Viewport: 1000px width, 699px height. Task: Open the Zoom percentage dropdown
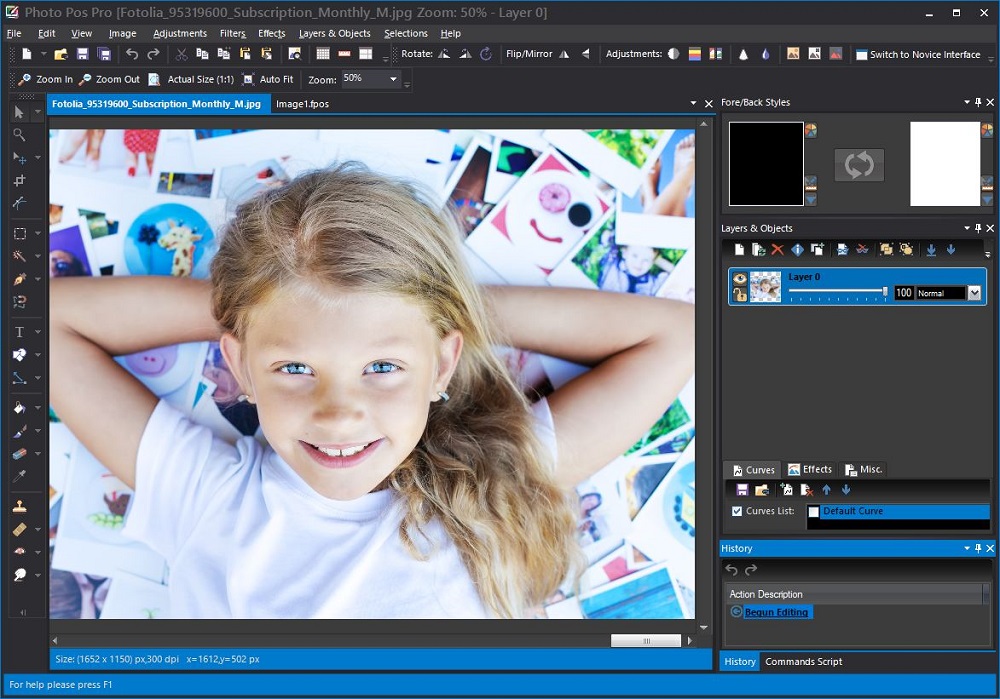tap(392, 79)
